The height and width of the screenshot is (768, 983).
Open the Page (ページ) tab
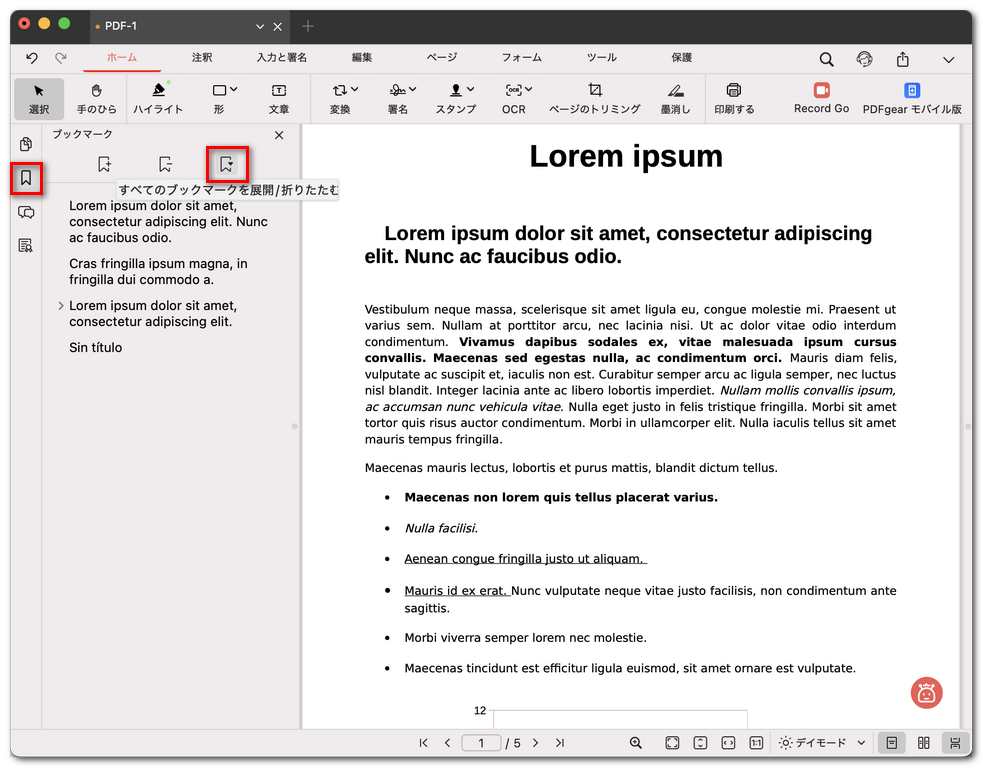click(441, 58)
